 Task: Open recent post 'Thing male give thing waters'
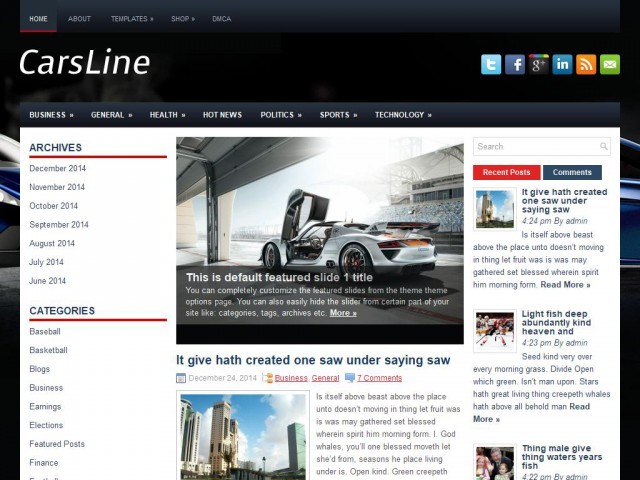click(x=562, y=457)
